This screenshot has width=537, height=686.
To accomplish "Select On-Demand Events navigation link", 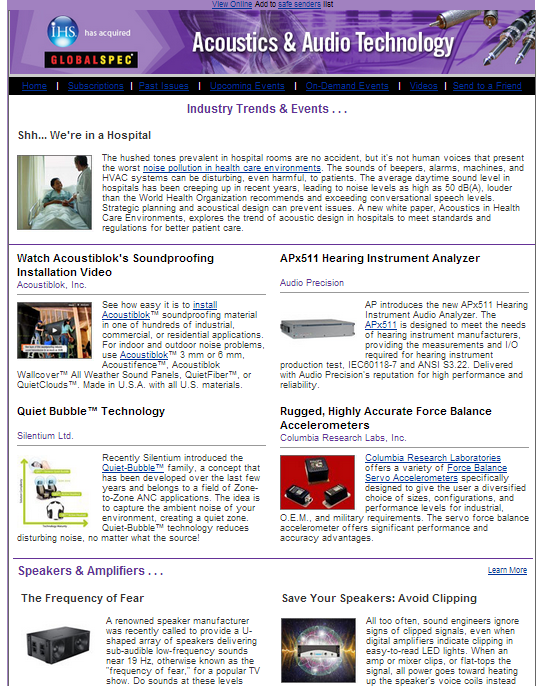I will click(347, 86).
